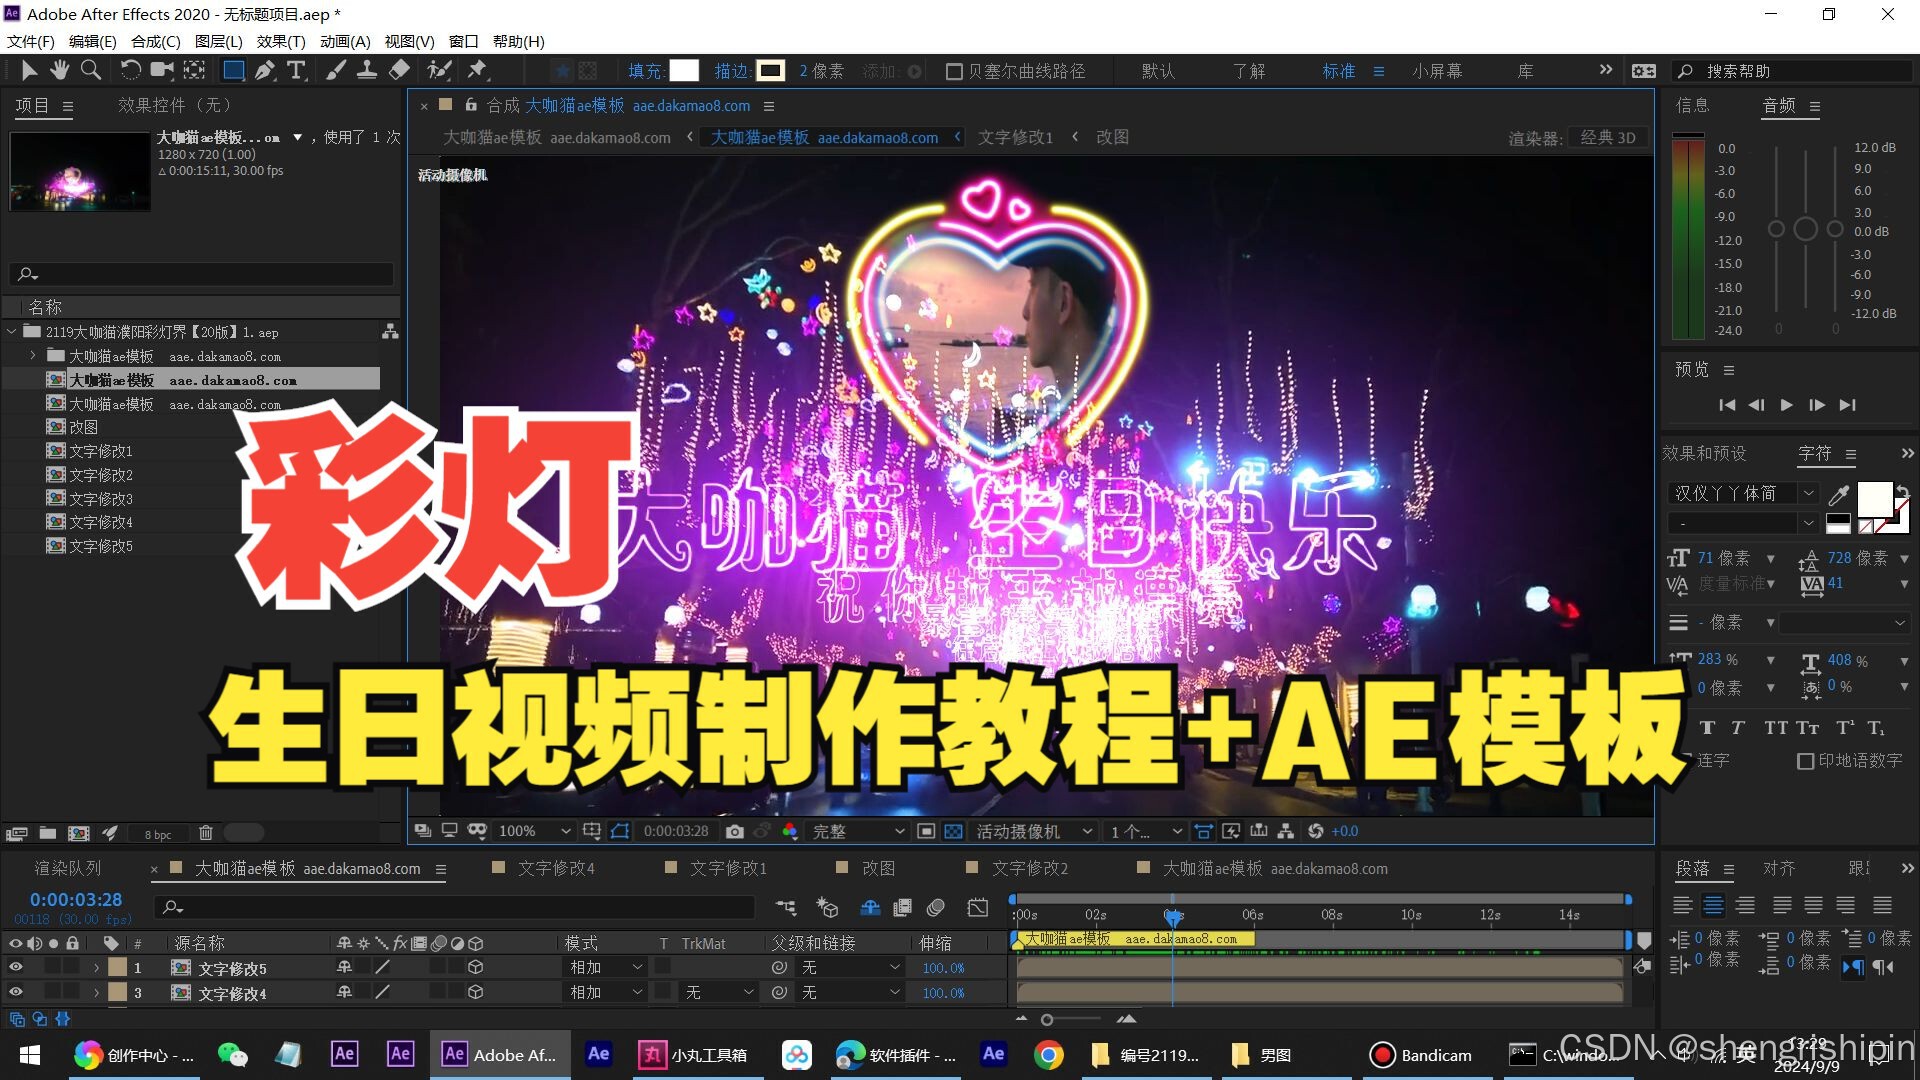This screenshot has width=1920, height=1080.
Task: Expand layer 文字修改5 properties
Action: [96, 968]
